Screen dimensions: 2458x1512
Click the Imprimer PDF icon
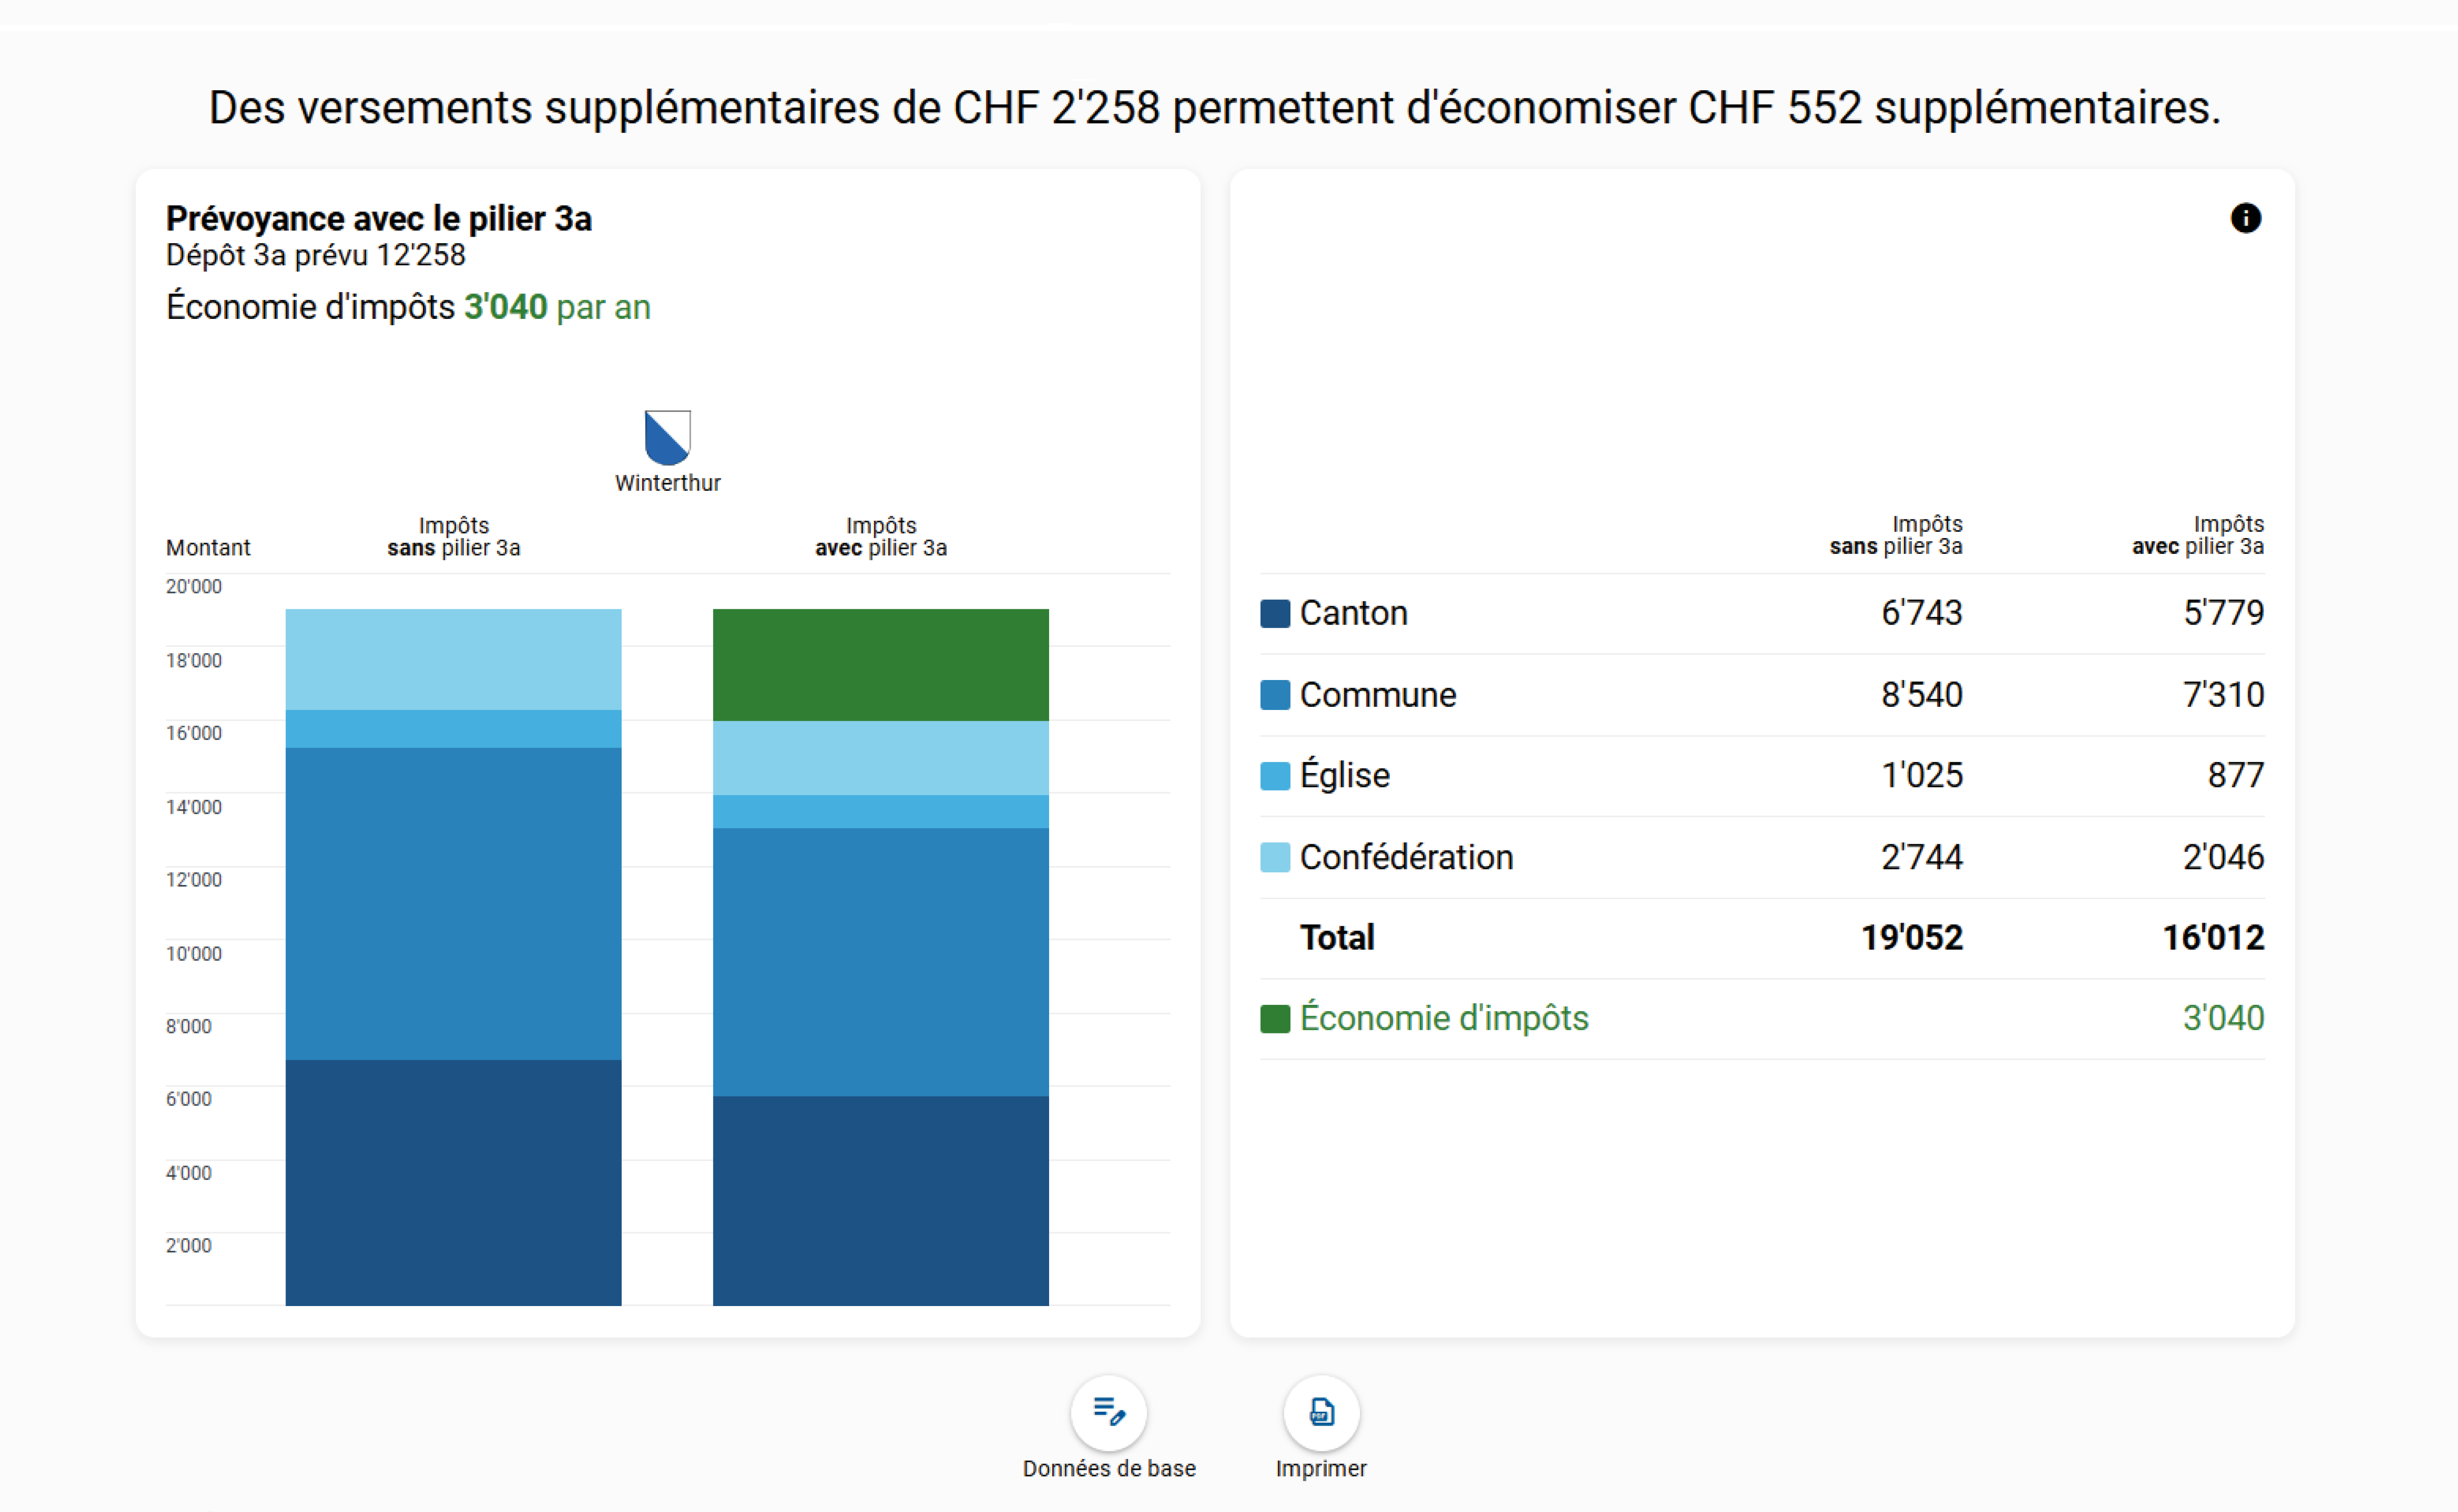(1321, 1412)
